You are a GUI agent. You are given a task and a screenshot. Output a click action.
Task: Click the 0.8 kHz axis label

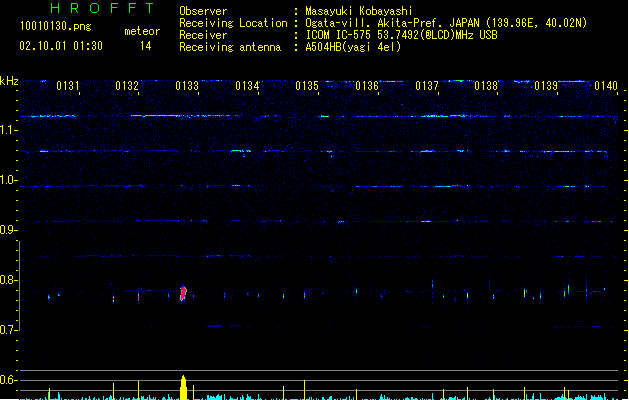tap(8, 280)
